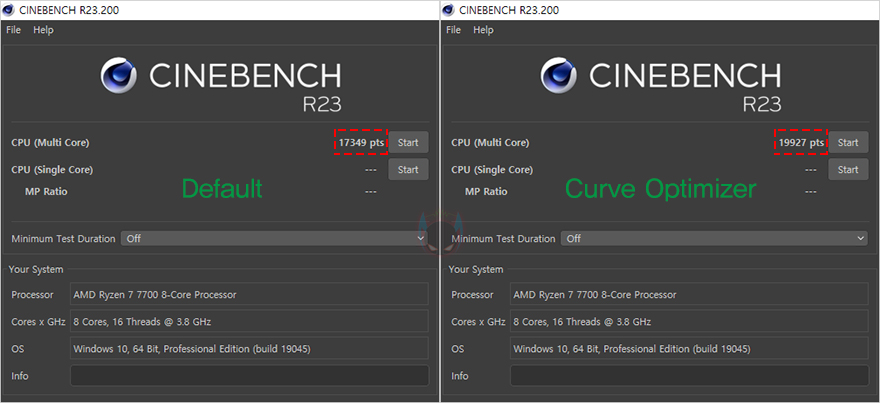The image size is (880, 403).
Task: Click CPU (Multi Core) label in left window
Action: [x=50, y=143]
